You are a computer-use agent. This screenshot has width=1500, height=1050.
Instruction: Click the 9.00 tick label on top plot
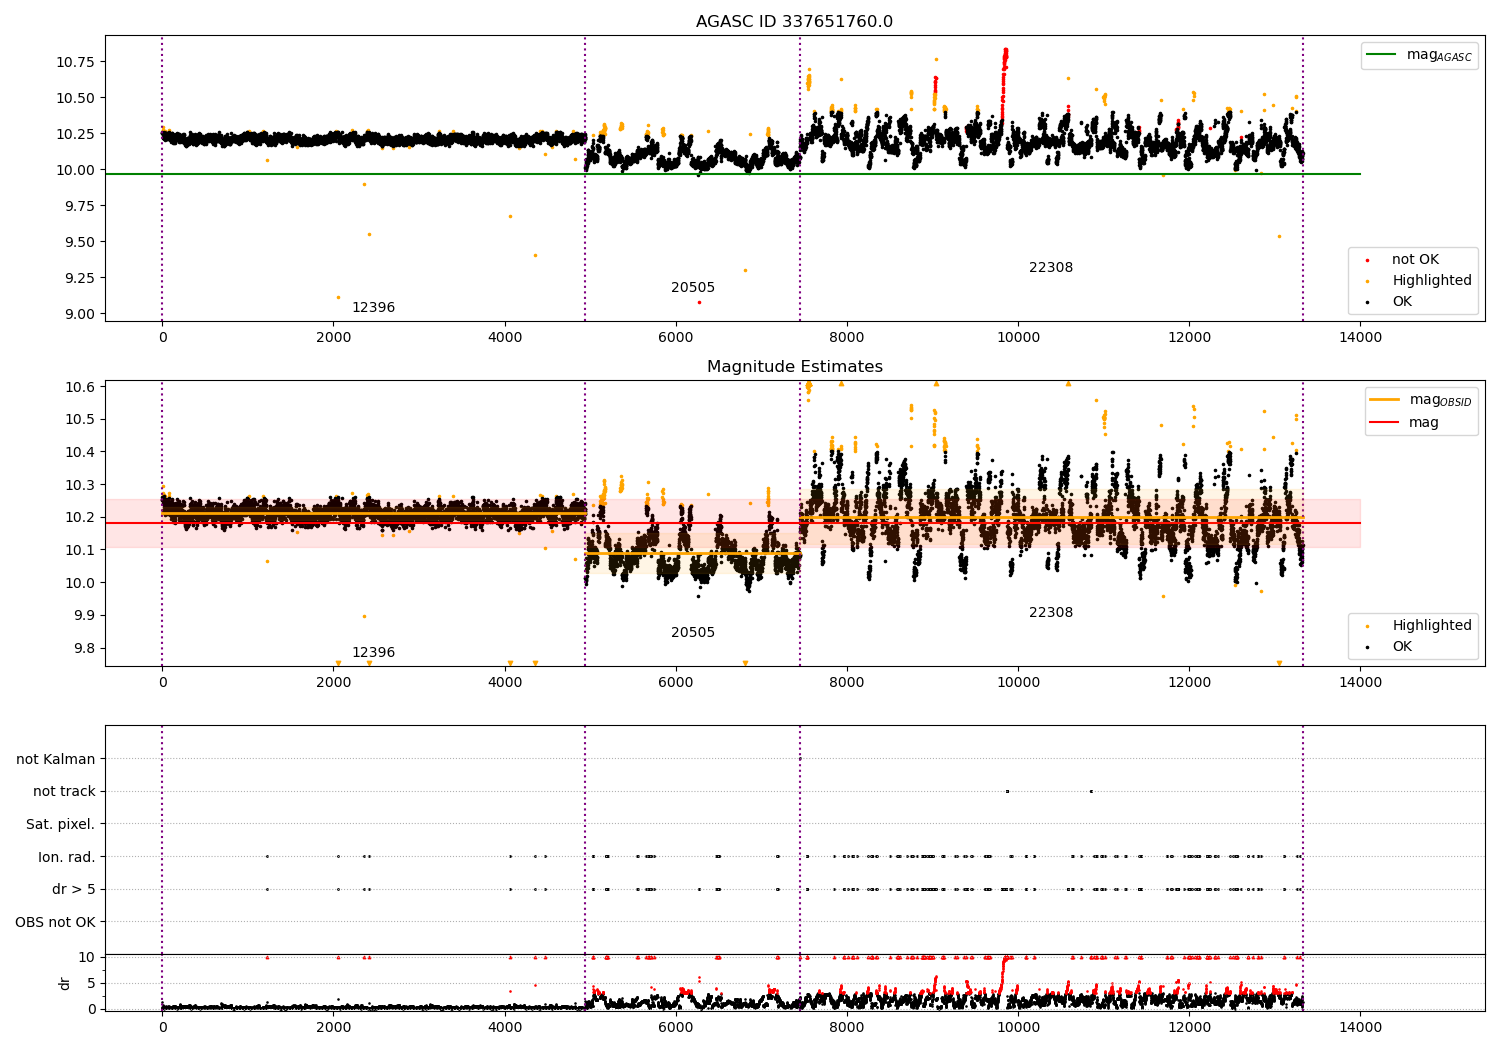point(80,314)
